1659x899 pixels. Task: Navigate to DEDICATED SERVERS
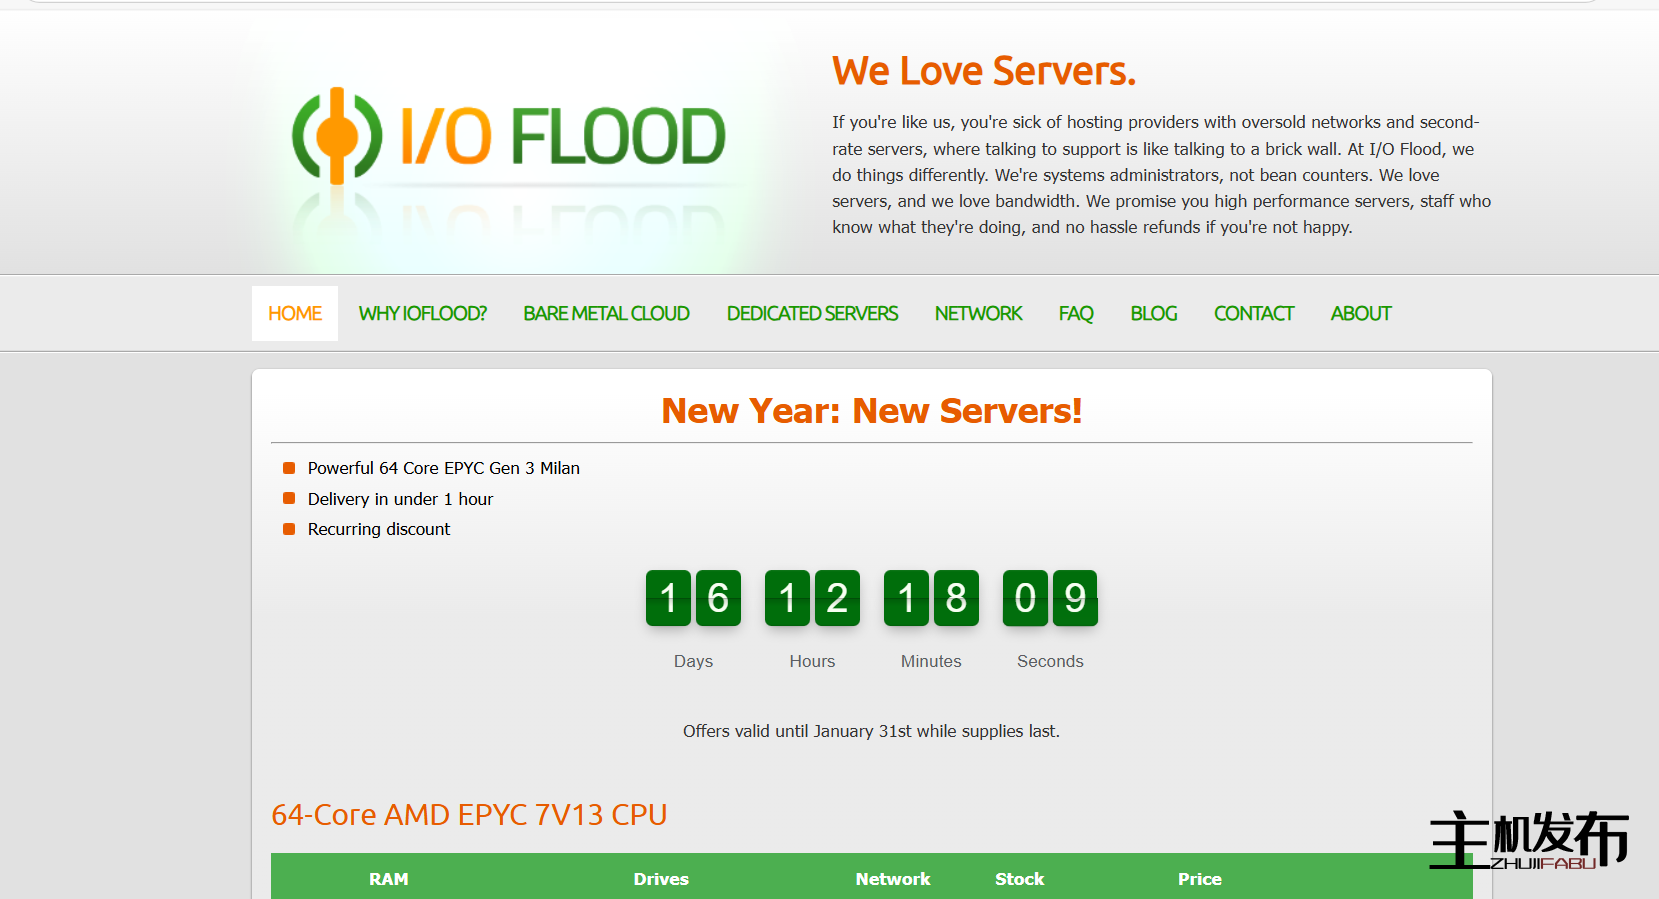(812, 314)
